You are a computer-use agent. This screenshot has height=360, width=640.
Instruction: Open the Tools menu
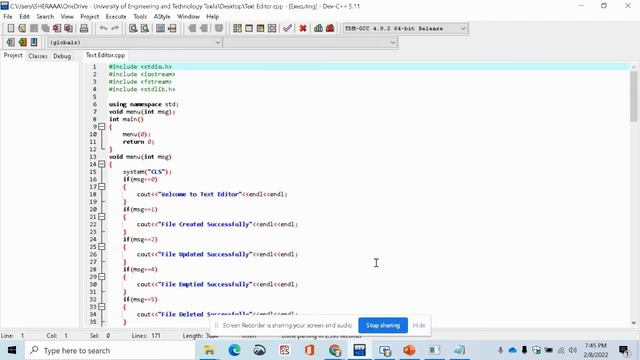(x=140, y=17)
